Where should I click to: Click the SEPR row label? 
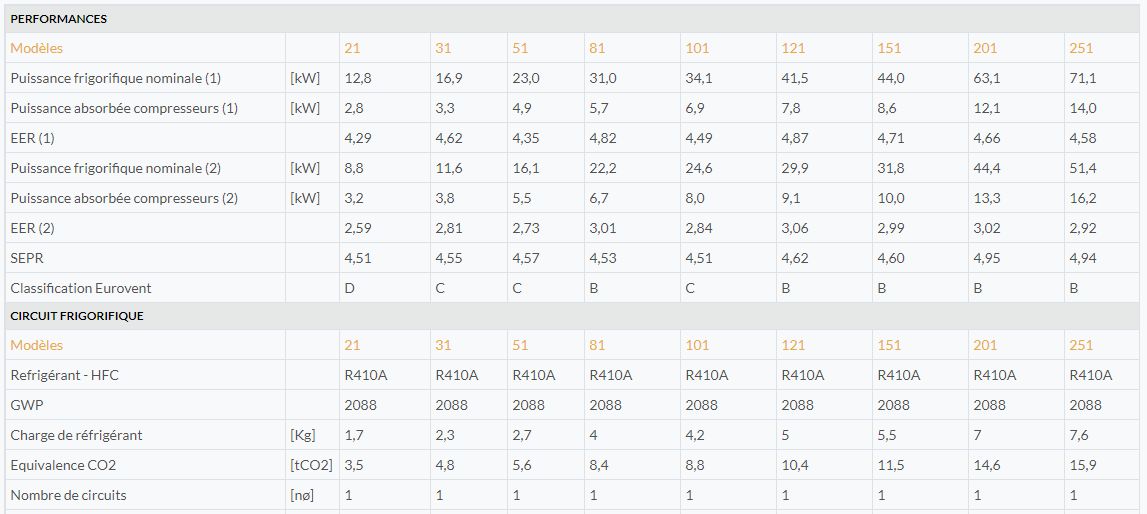point(27,258)
